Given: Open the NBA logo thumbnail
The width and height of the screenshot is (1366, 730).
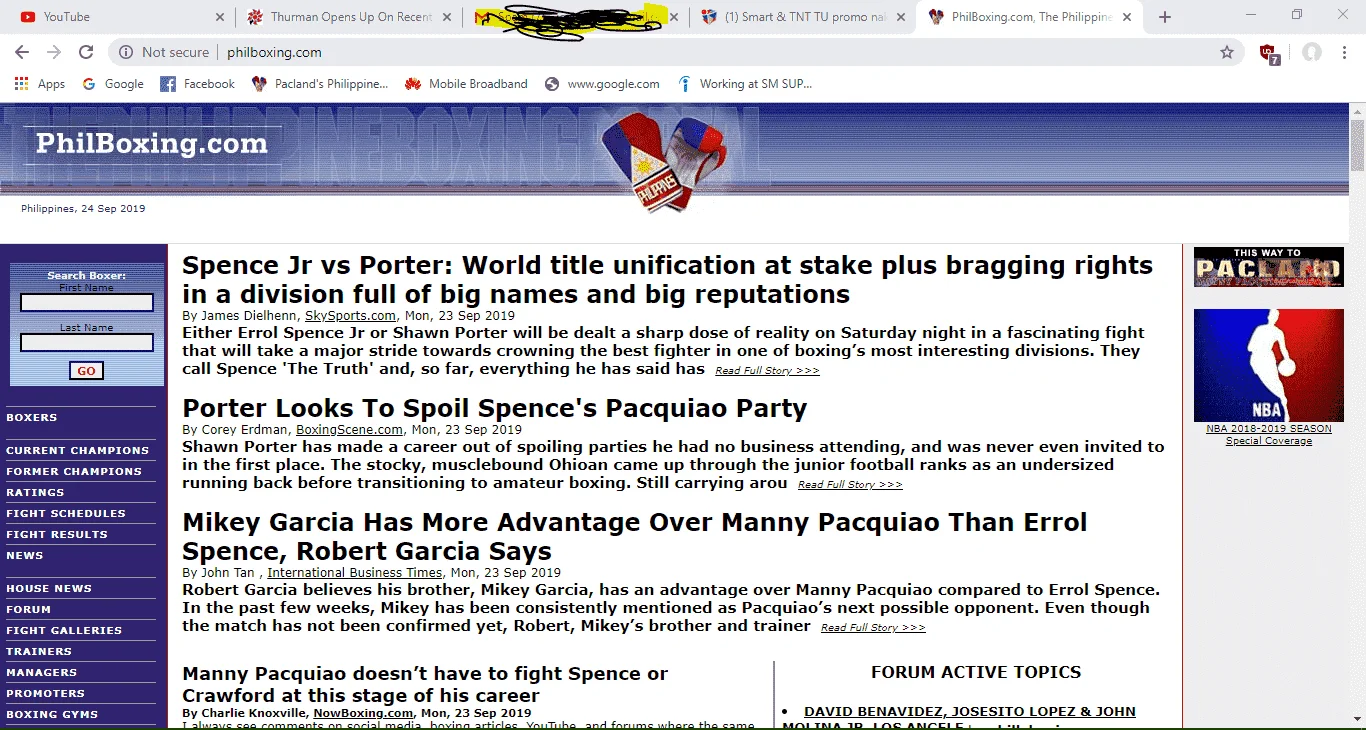Looking at the screenshot, I should click(1269, 365).
